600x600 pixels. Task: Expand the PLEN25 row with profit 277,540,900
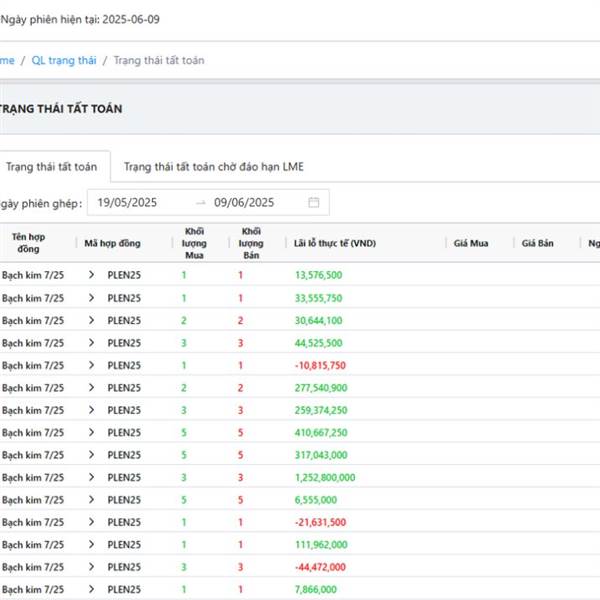91,387
